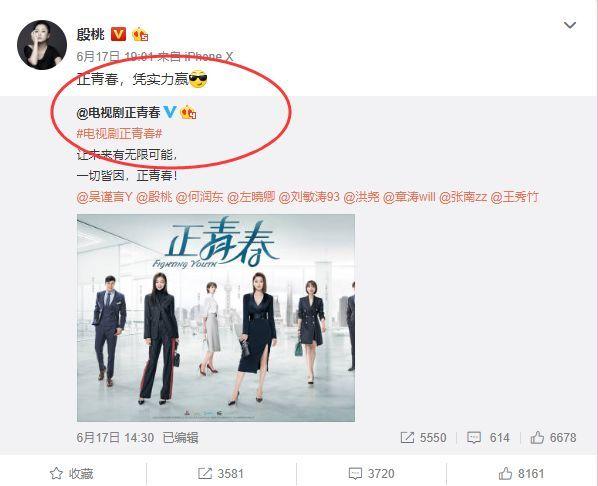The width and height of the screenshot is (598, 486).
Task: Open the #电视剧正青春# hashtag
Action: click(x=119, y=134)
